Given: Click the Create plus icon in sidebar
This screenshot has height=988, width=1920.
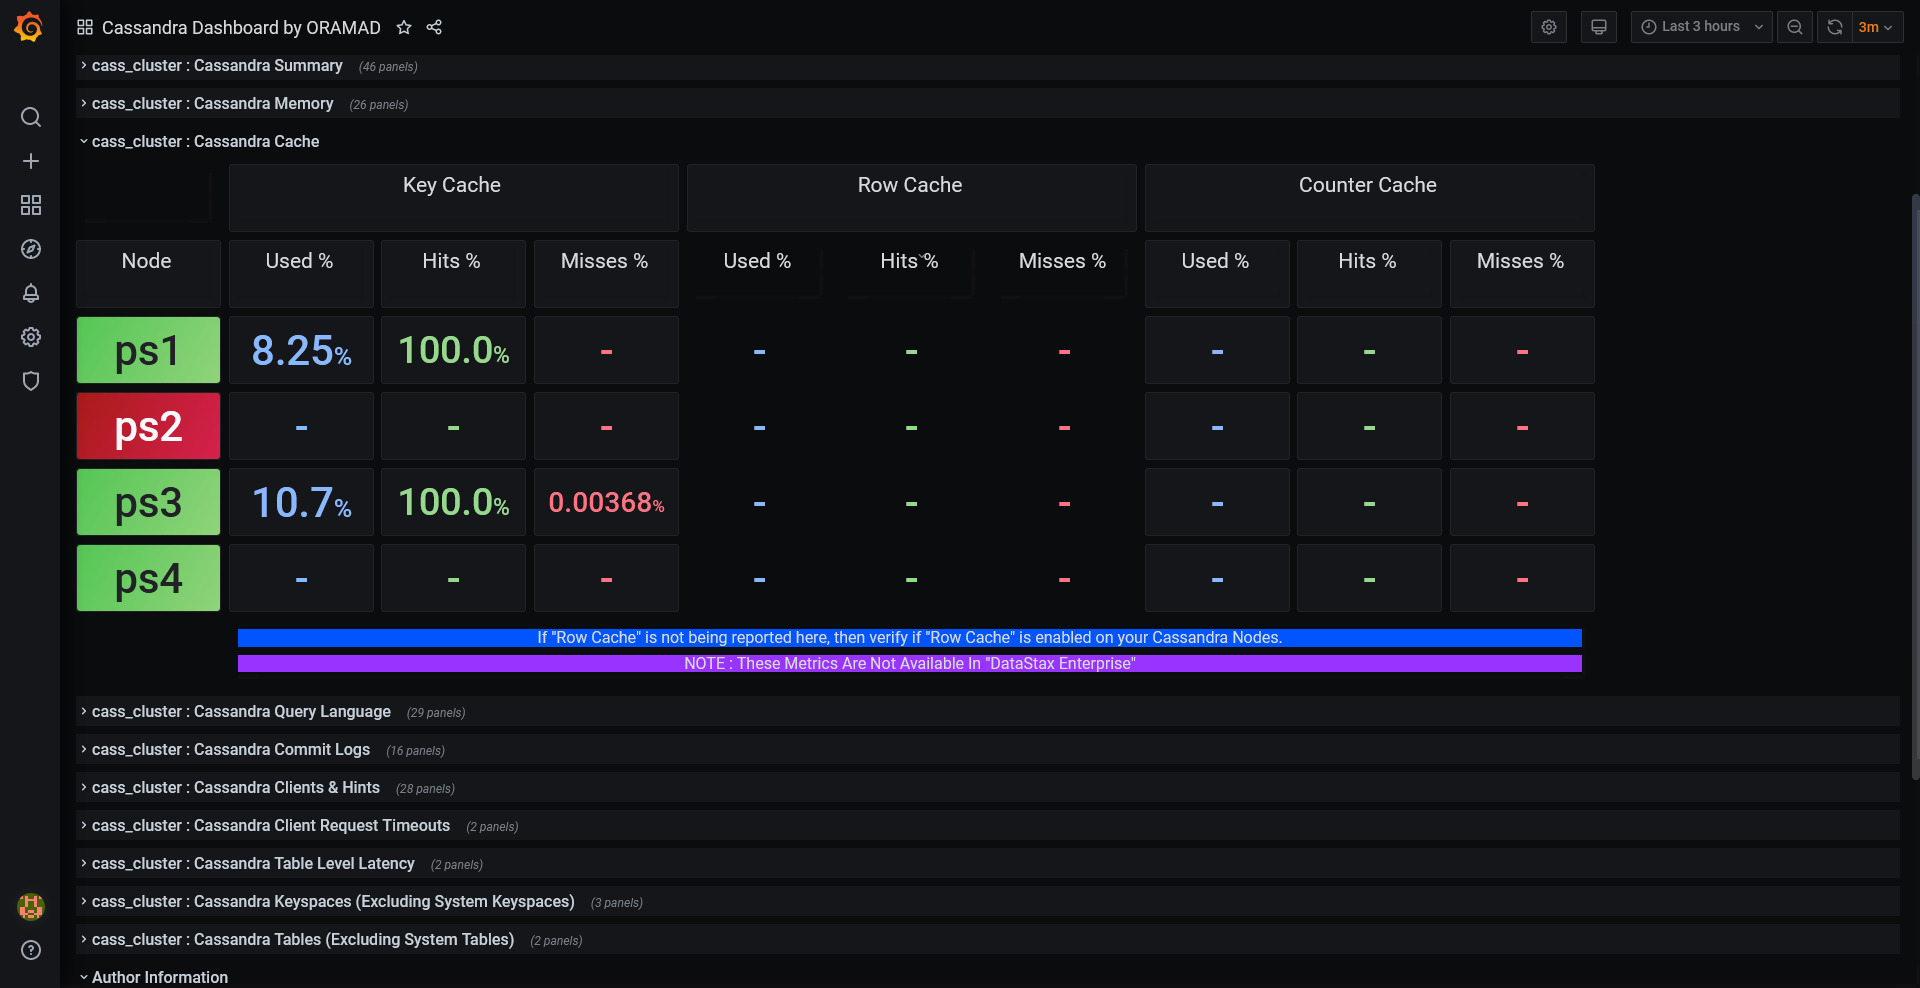Looking at the screenshot, I should [x=31, y=161].
